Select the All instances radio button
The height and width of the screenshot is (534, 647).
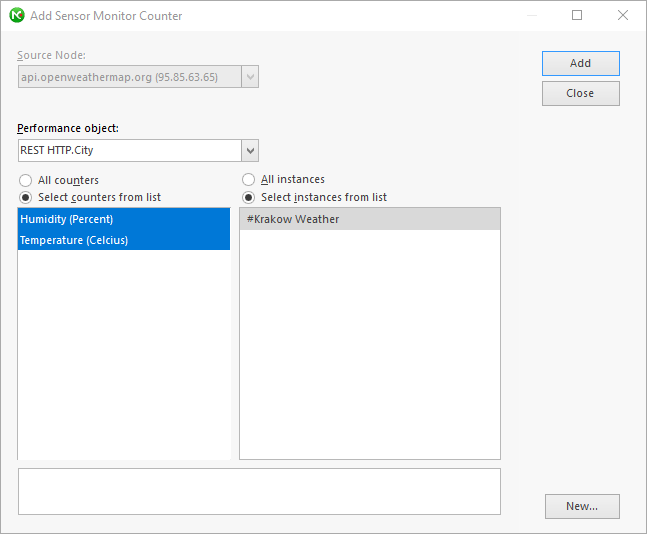[248, 180]
